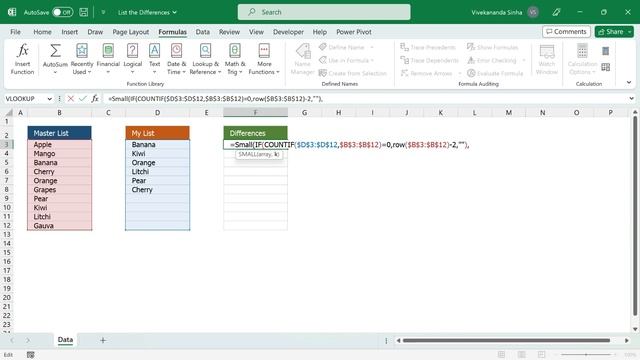This screenshot has width=640, height=360.
Task: Click the fx icon in formula bar
Action: click(x=95, y=98)
